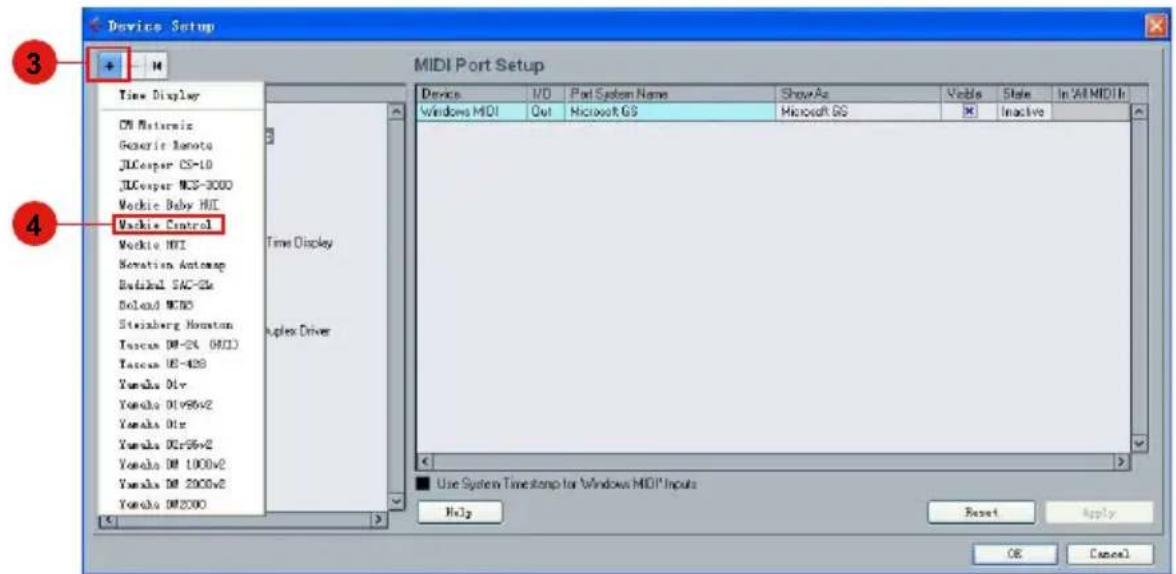Select JLCooper CS-10 entry
This screenshot has width=1176, height=574.
164,165
